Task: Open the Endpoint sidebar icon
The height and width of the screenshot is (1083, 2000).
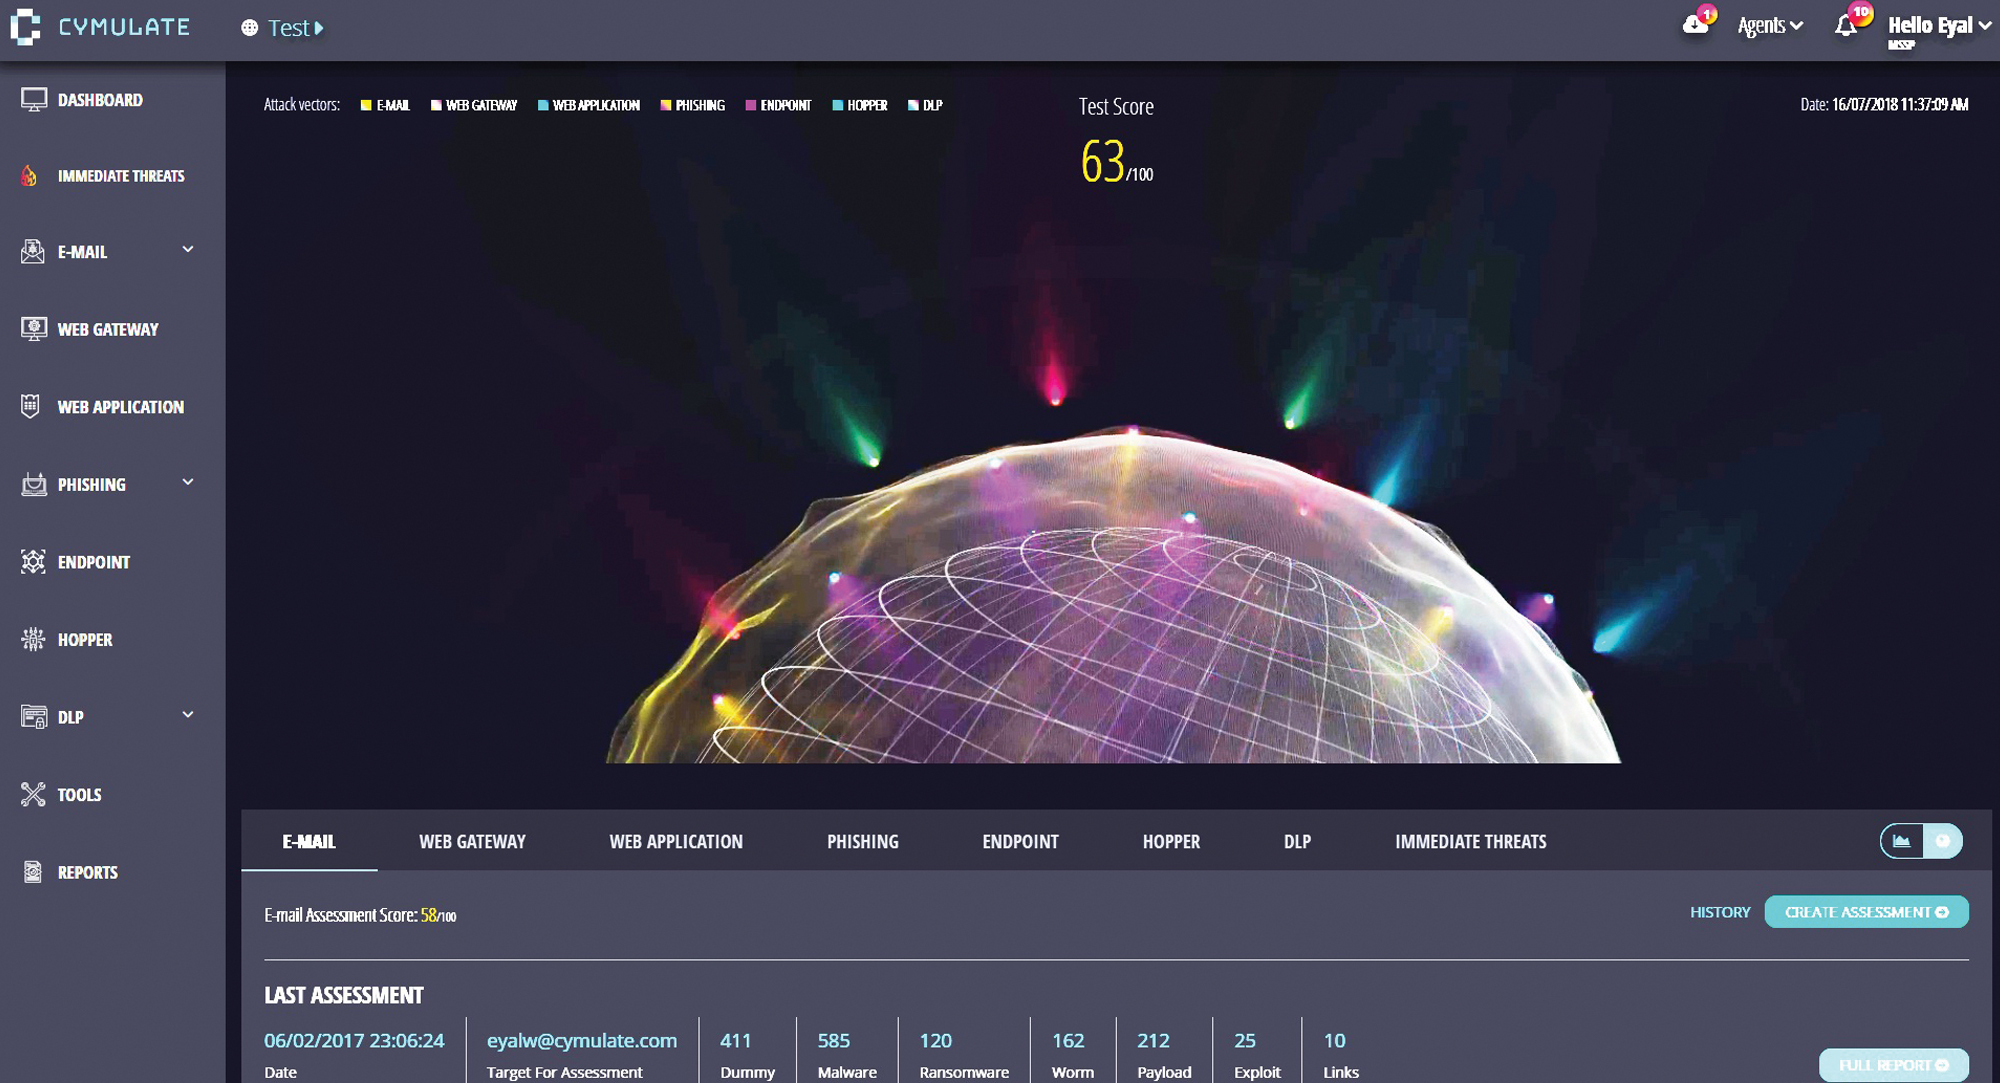Action: tap(33, 562)
